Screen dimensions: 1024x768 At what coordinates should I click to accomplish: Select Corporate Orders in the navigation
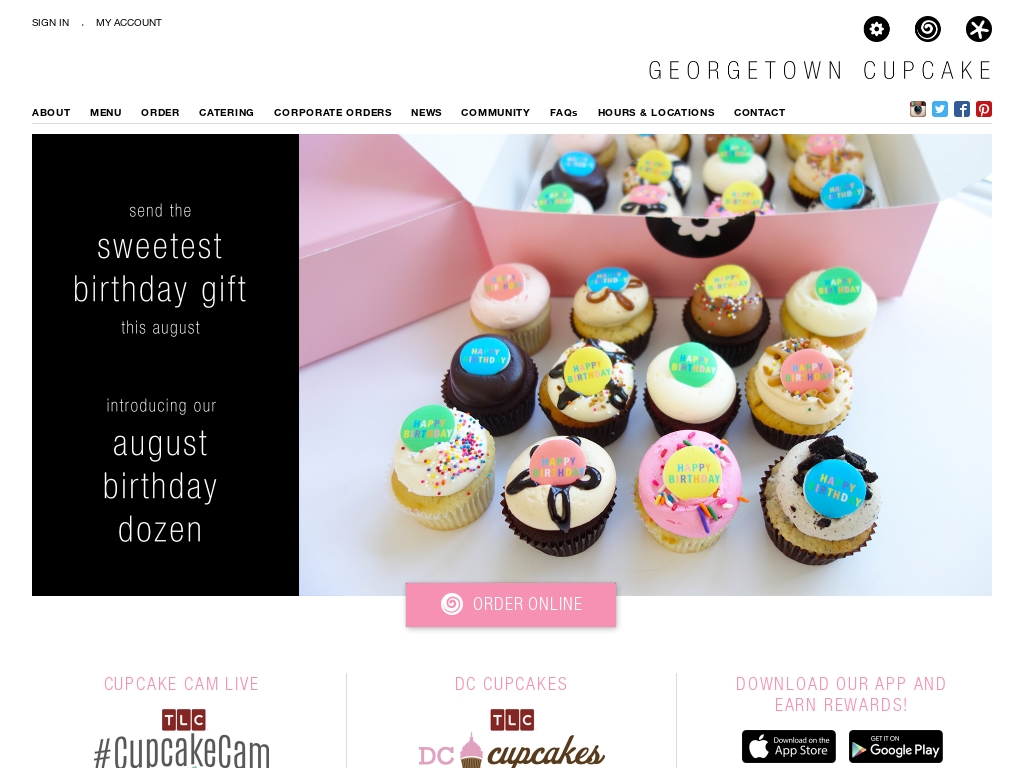coord(332,112)
